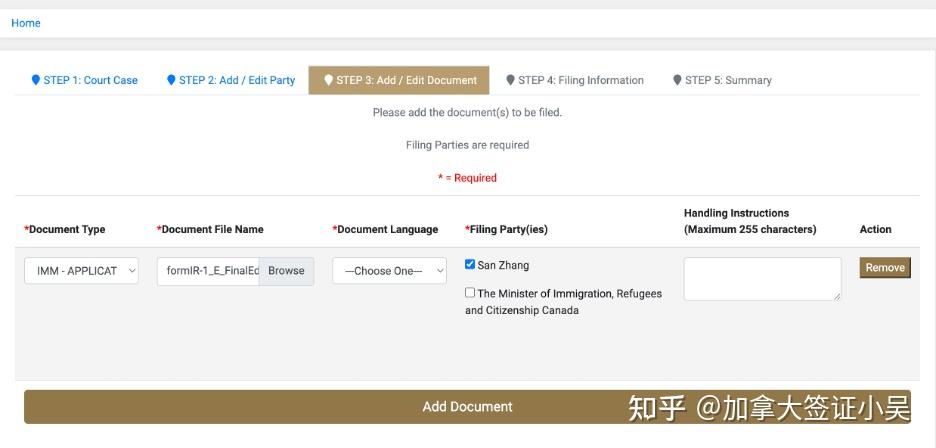This screenshot has width=936, height=448.
Task: Click the Add Document button
Action: (x=467, y=407)
